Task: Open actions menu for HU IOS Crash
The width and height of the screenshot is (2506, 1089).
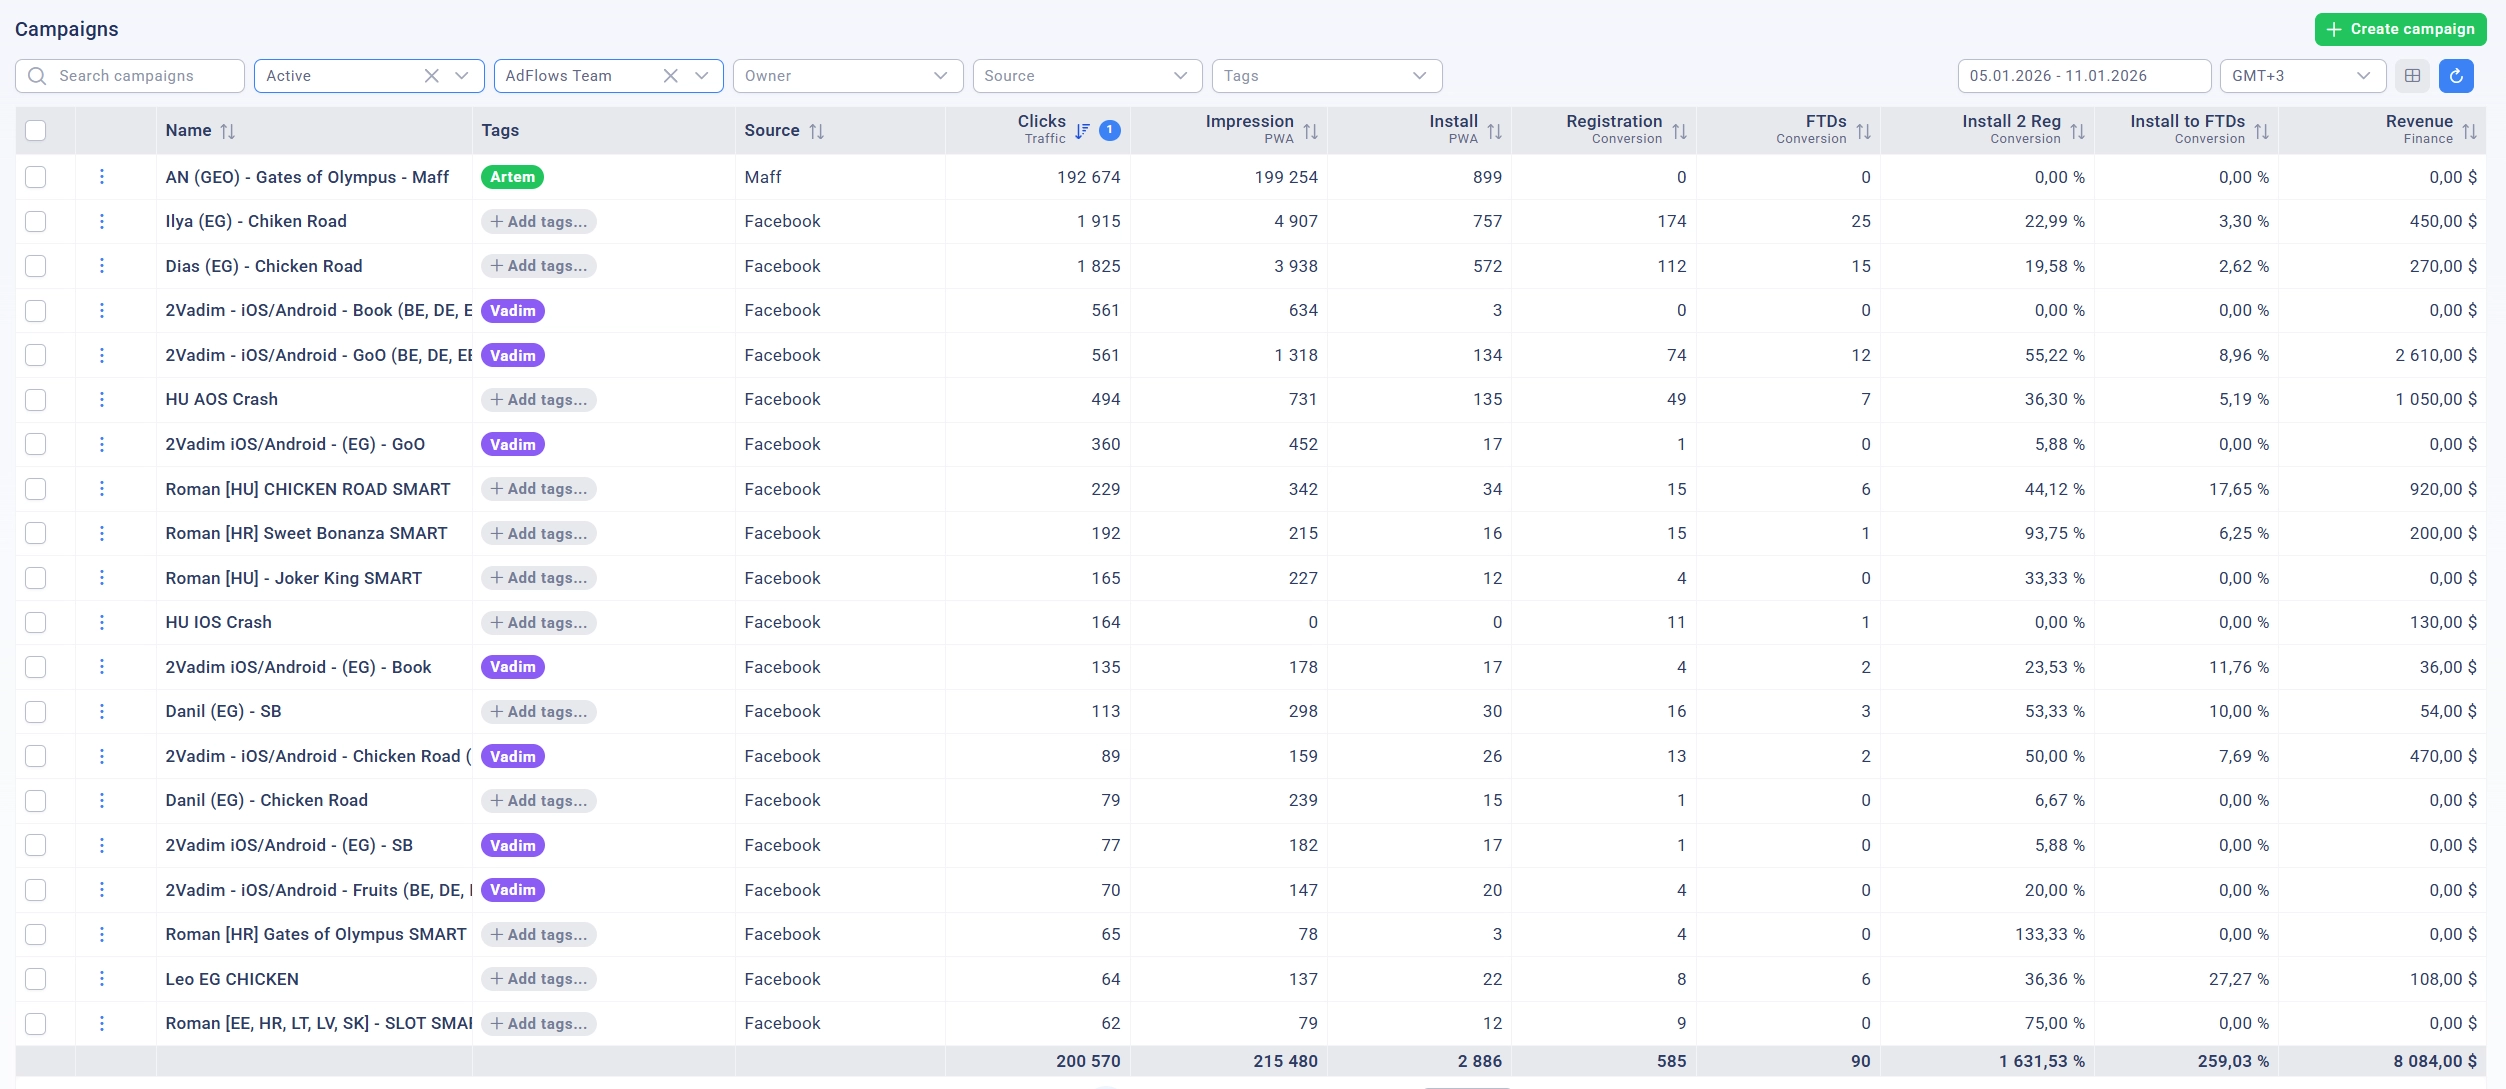Action: click(102, 622)
